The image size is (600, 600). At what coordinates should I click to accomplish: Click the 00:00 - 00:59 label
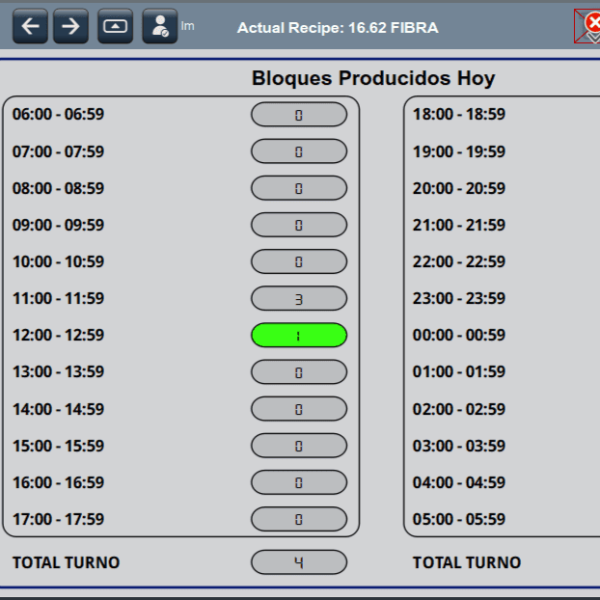tap(459, 335)
